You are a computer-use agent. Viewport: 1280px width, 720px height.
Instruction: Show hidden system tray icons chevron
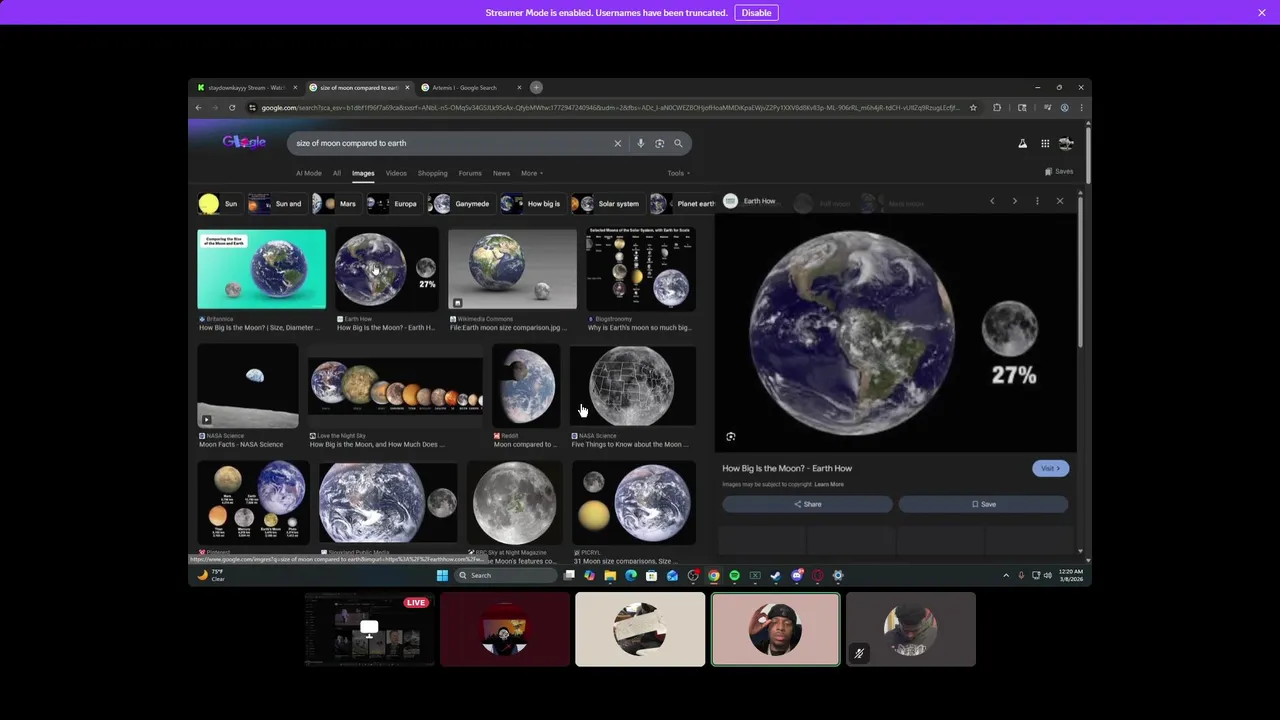click(x=1006, y=575)
